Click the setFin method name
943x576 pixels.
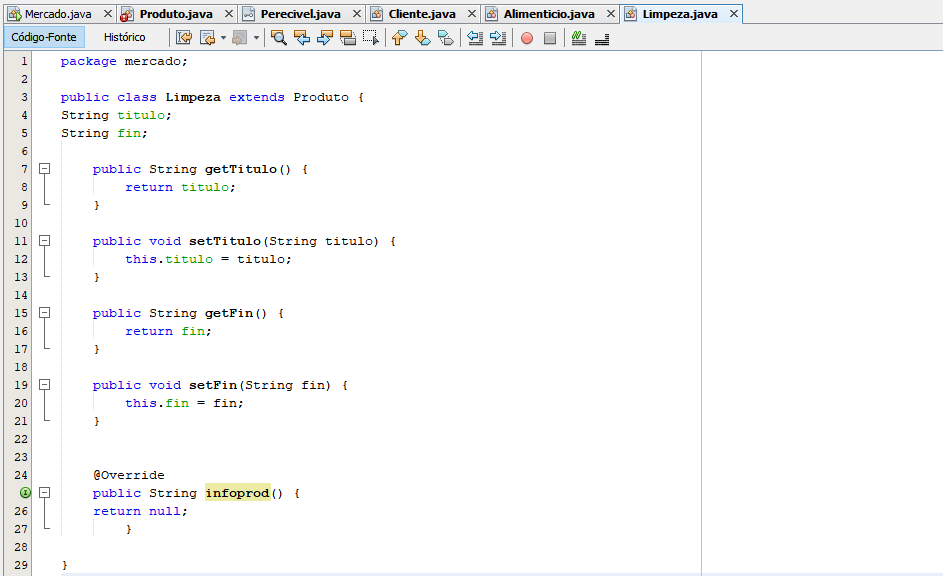click(213, 385)
